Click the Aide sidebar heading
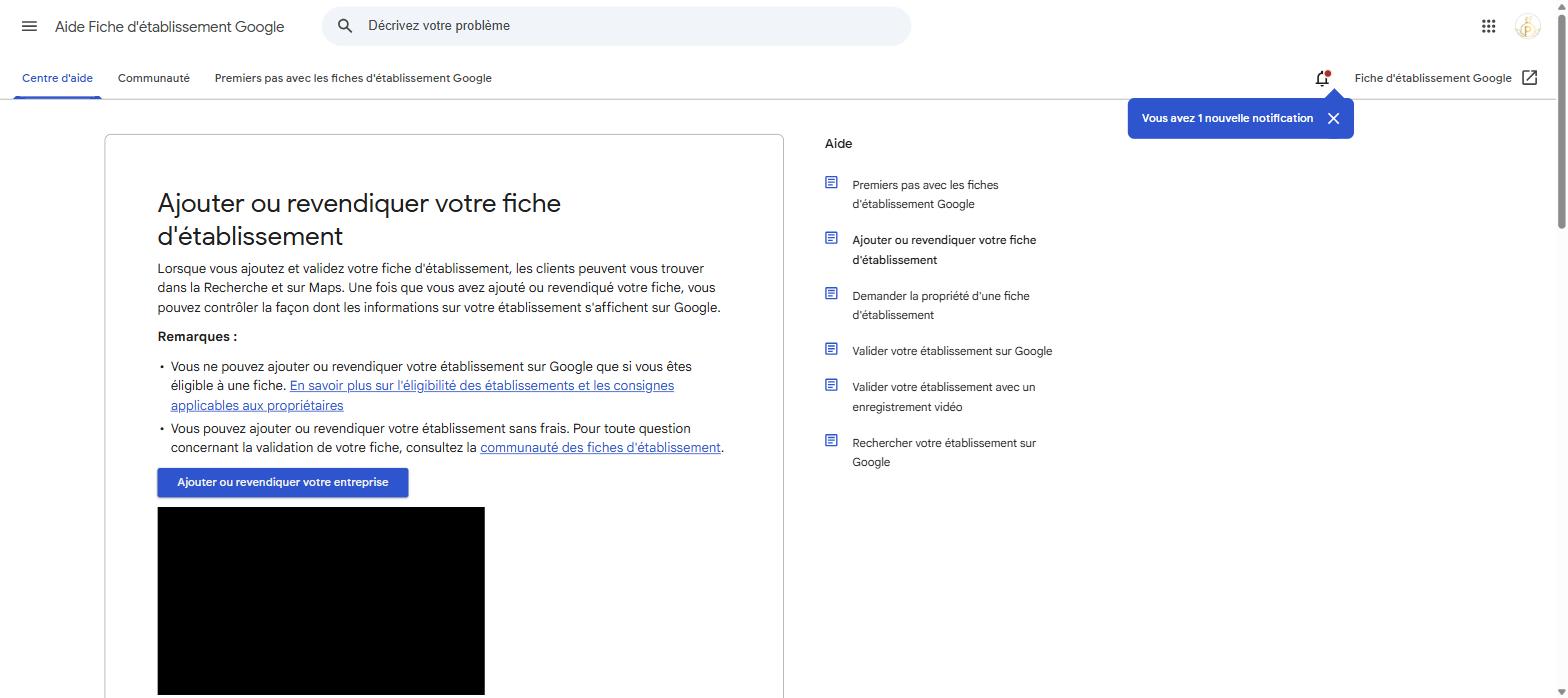The width and height of the screenshot is (1568, 698). [x=838, y=144]
